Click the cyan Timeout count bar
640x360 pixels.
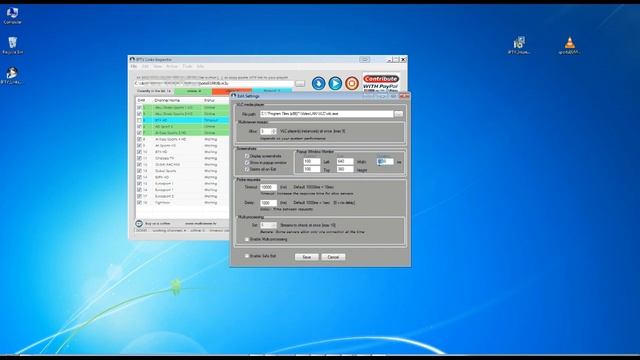tap(272, 91)
